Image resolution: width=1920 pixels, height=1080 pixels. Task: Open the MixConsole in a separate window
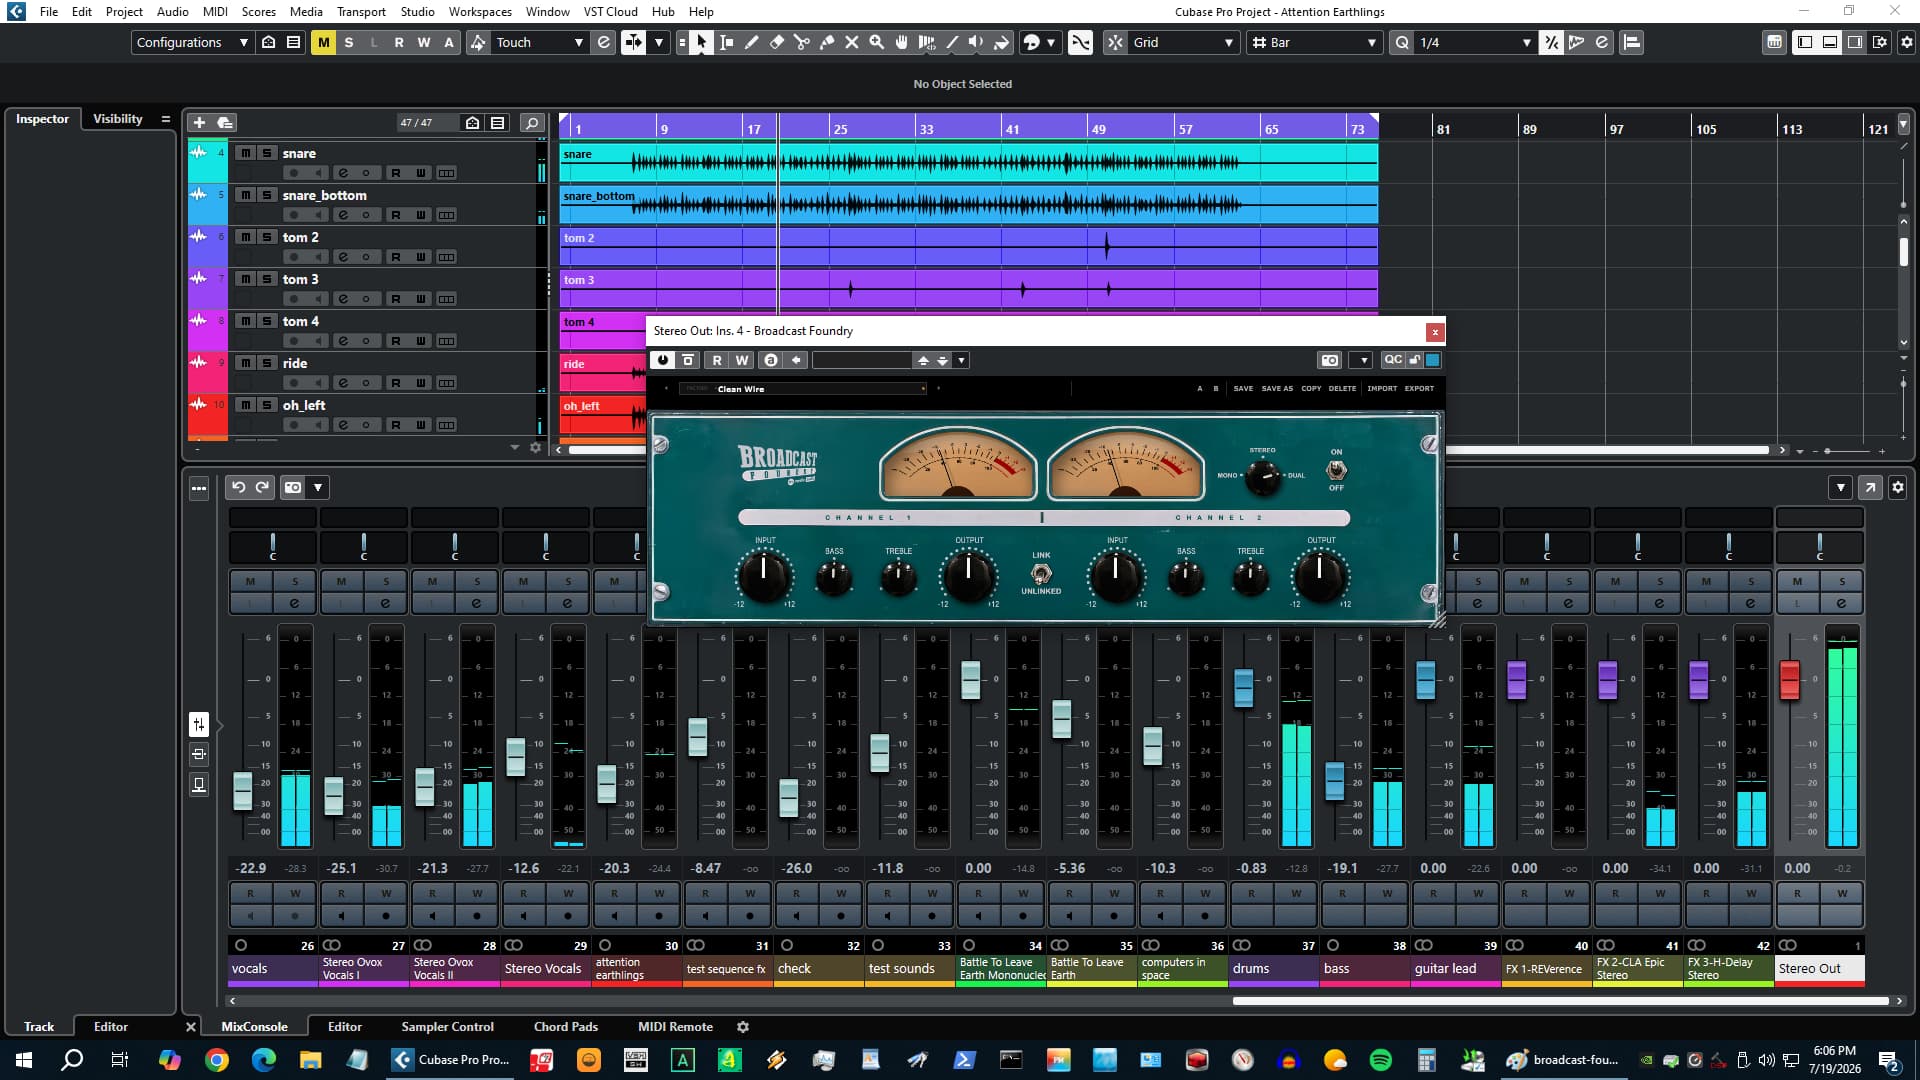pos(1870,487)
